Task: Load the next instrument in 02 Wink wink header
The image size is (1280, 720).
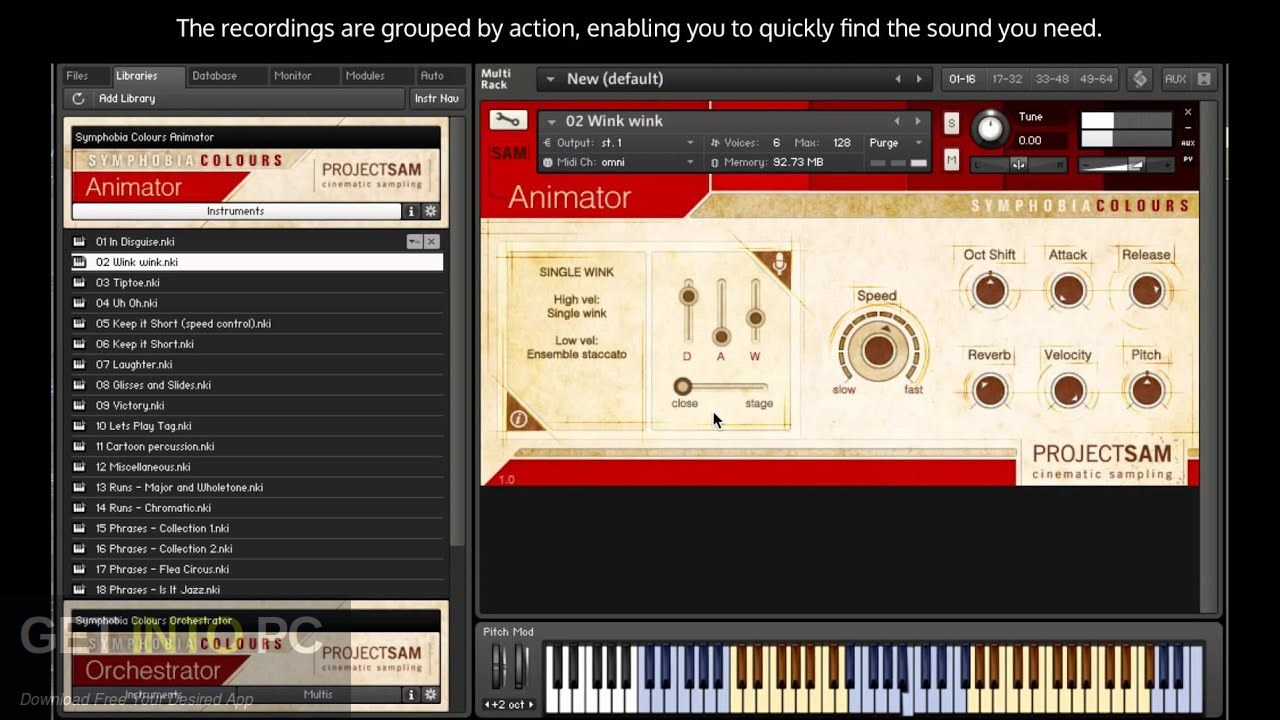Action: pos(917,121)
